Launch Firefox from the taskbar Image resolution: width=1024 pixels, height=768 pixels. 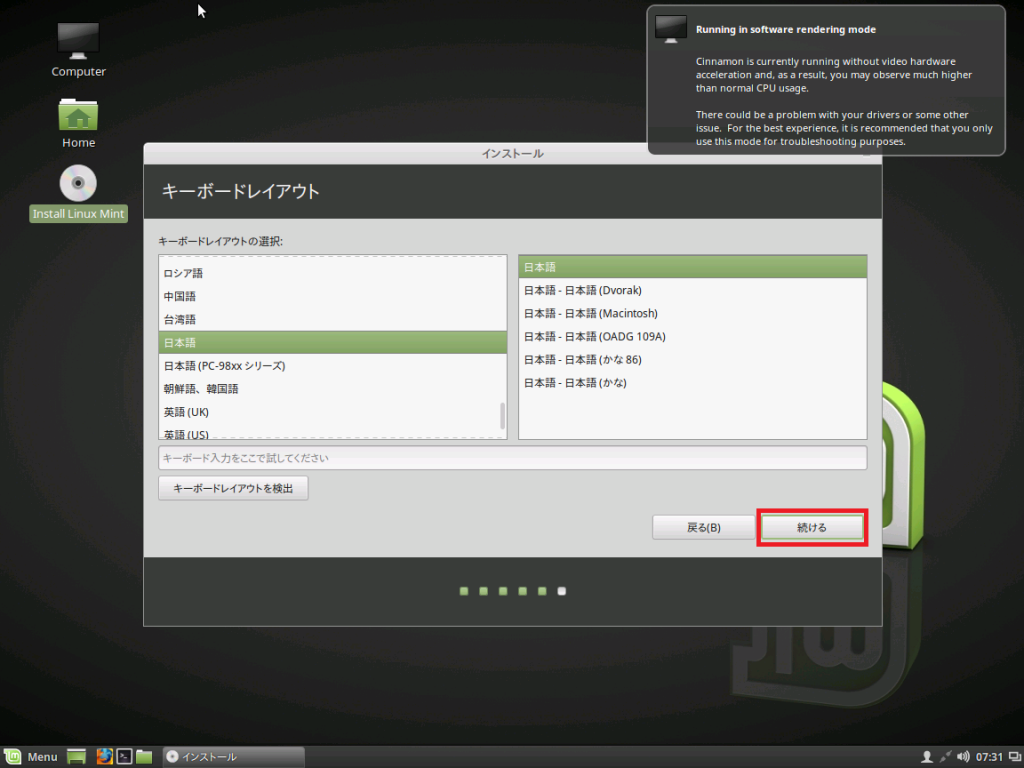click(104, 757)
